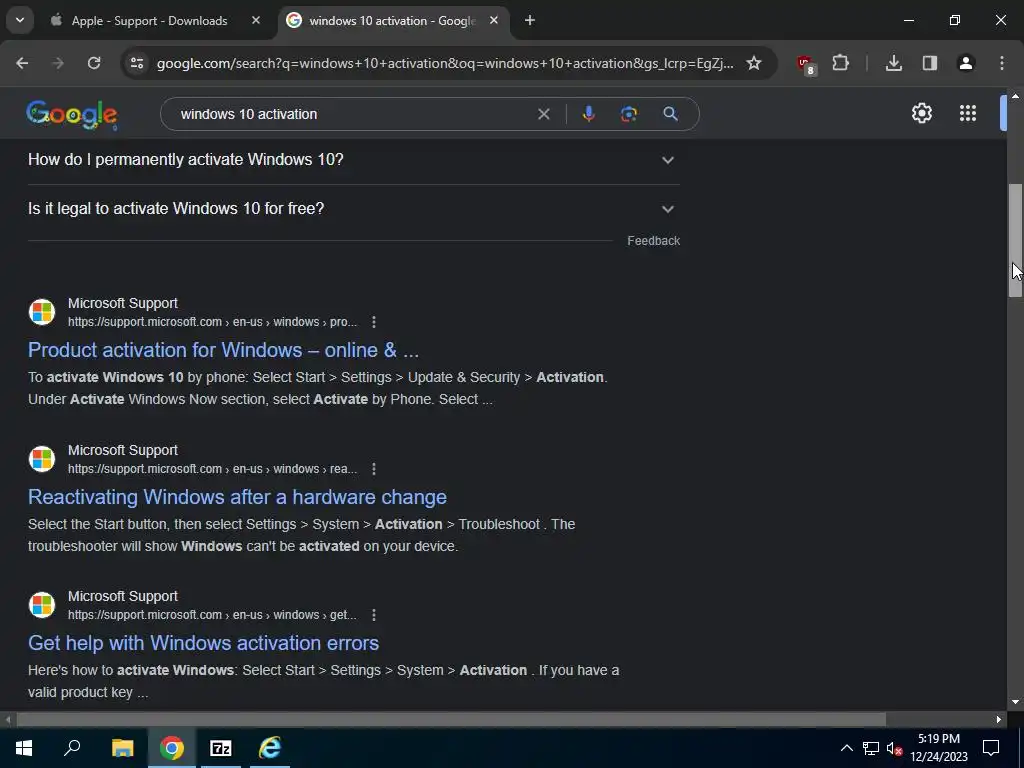
Task: Open File Explorer from taskbar
Action: click(122, 748)
